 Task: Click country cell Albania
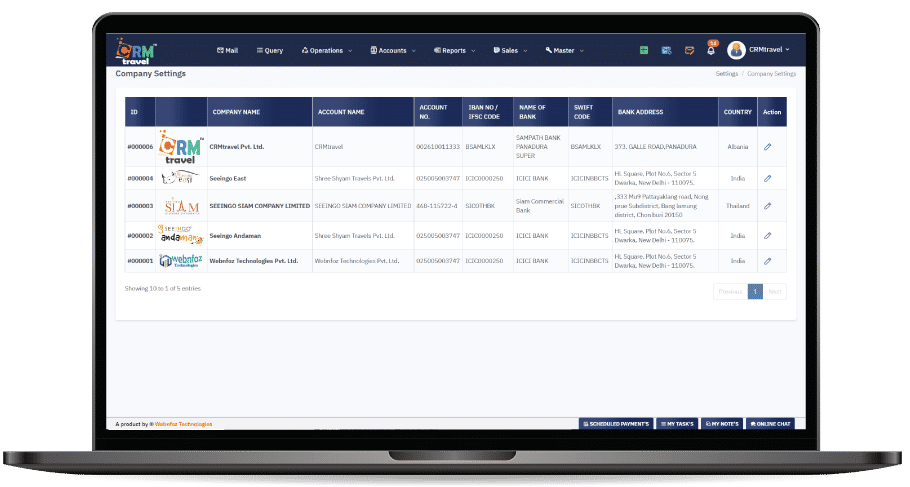point(738,147)
